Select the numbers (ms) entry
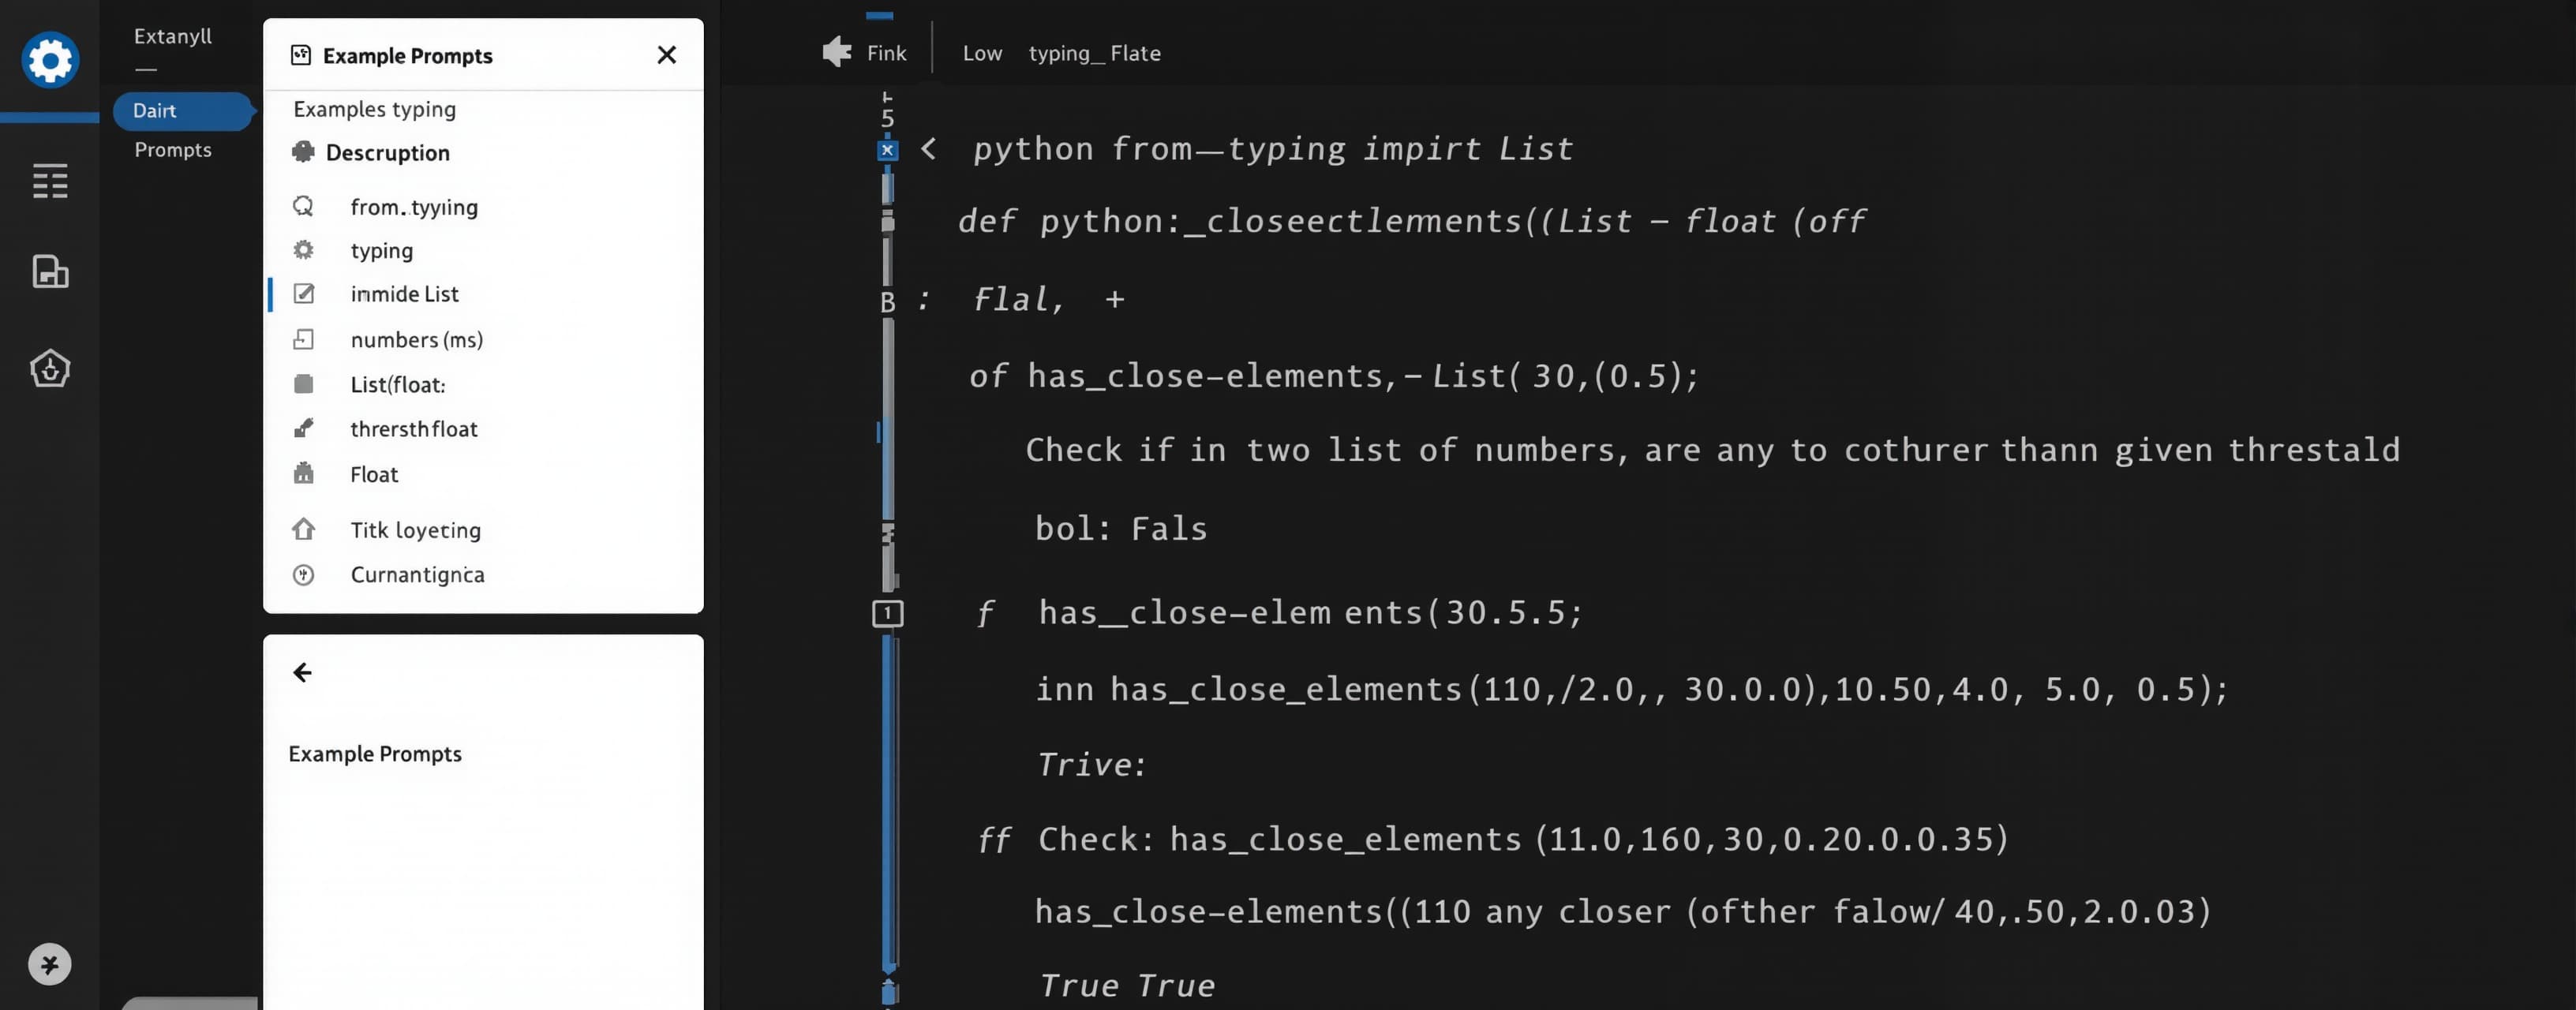This screenshot has width=2576, height=1010. 416,340
